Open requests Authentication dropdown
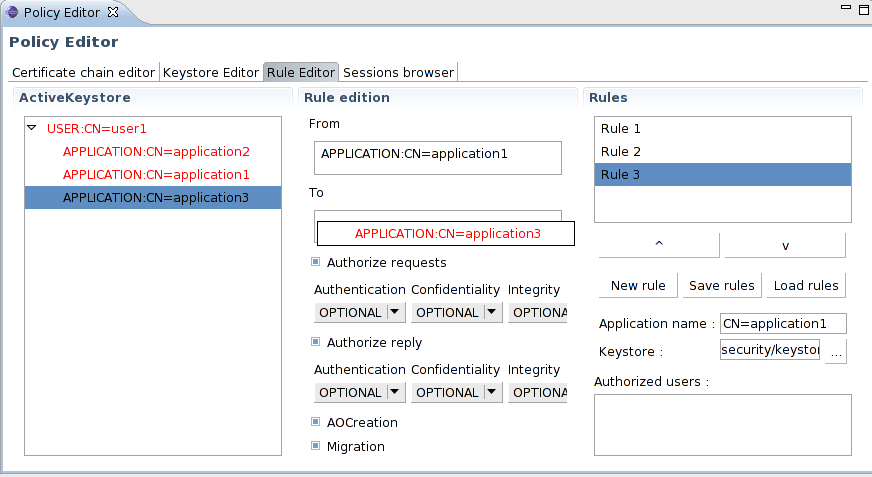872x477 pixels. [x=395, y=313]
